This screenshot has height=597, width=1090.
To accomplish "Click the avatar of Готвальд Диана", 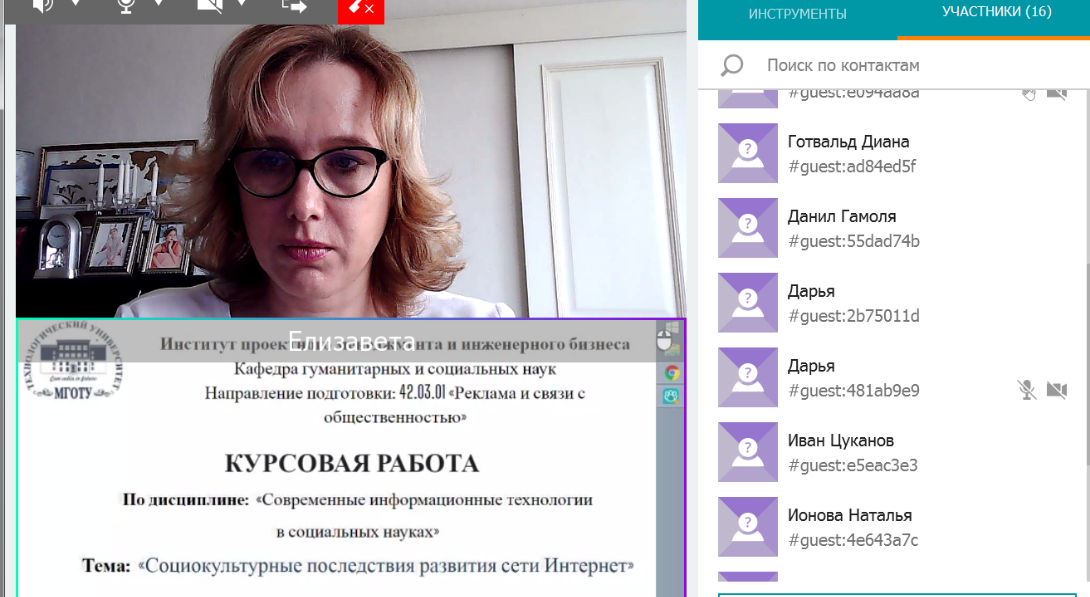I will pos(748,153).
